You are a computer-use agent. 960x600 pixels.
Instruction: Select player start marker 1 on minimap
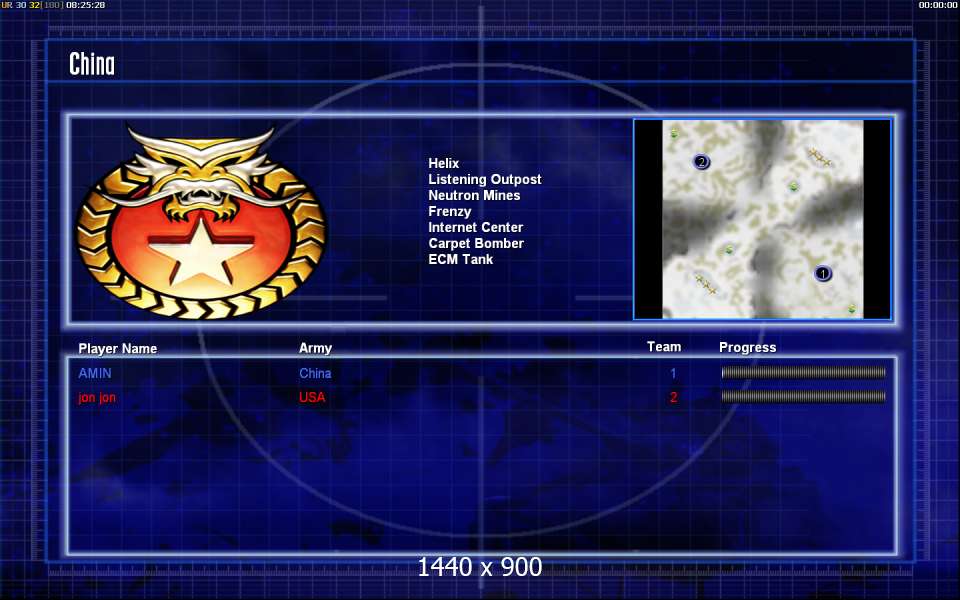pos(823,273)
